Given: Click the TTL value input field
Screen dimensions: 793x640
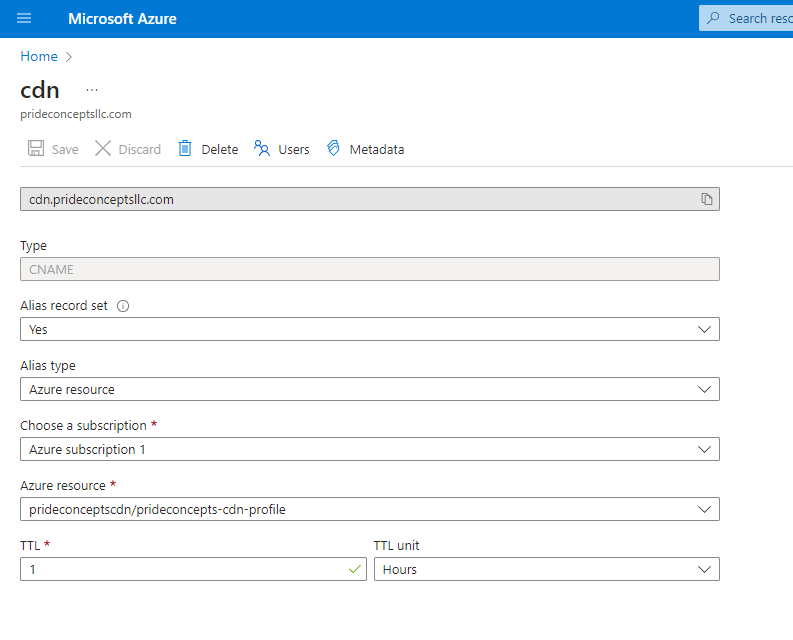Looking at the screenshot, I should (x=193, y=569).
